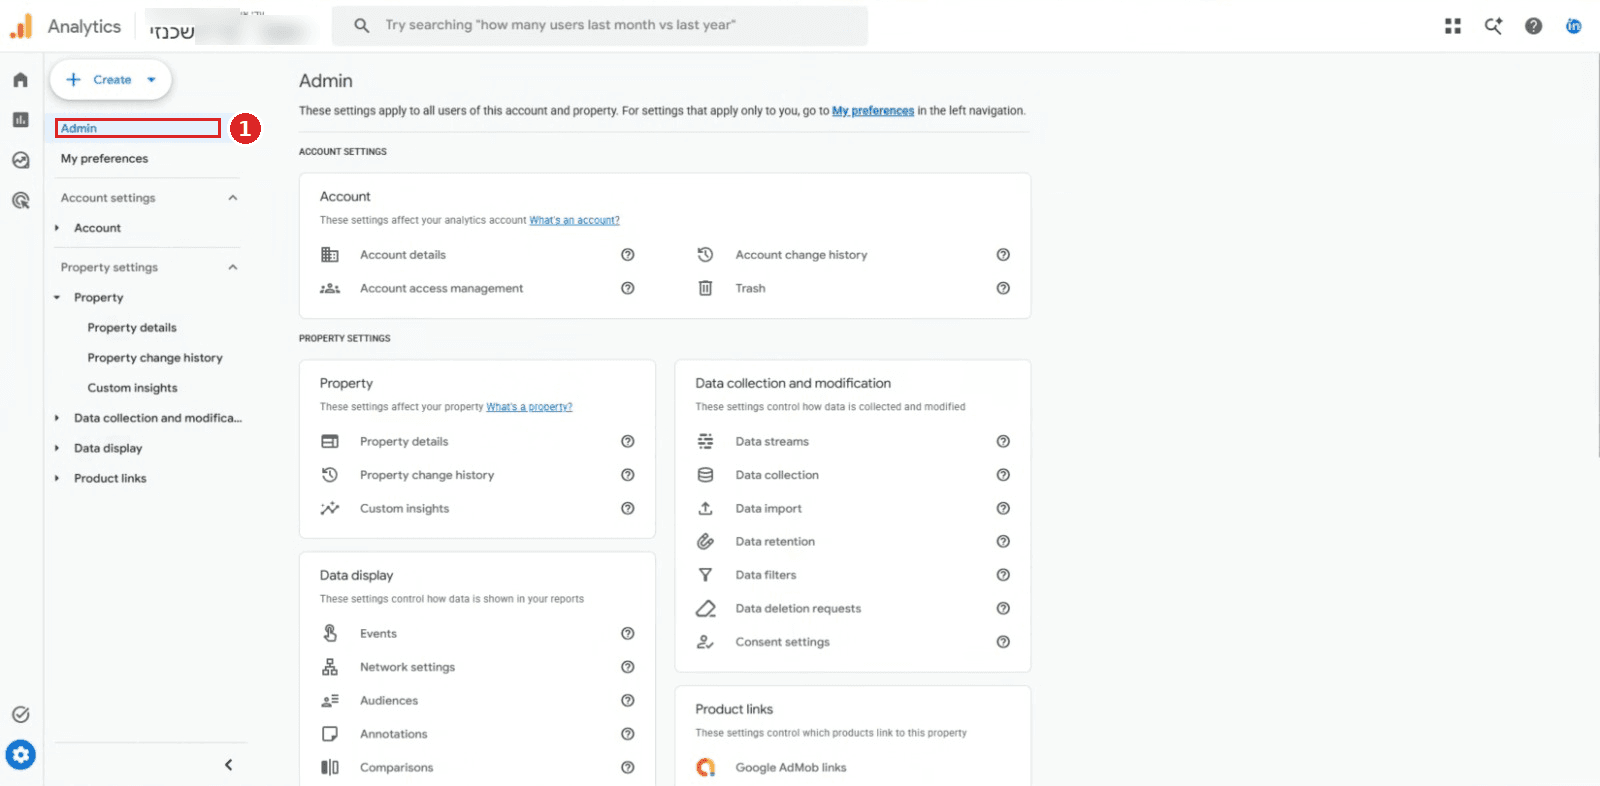The width and height of the screenshot is (1600, 786).
Task: Open the Create dropdown button
Action: coord(111,80)
